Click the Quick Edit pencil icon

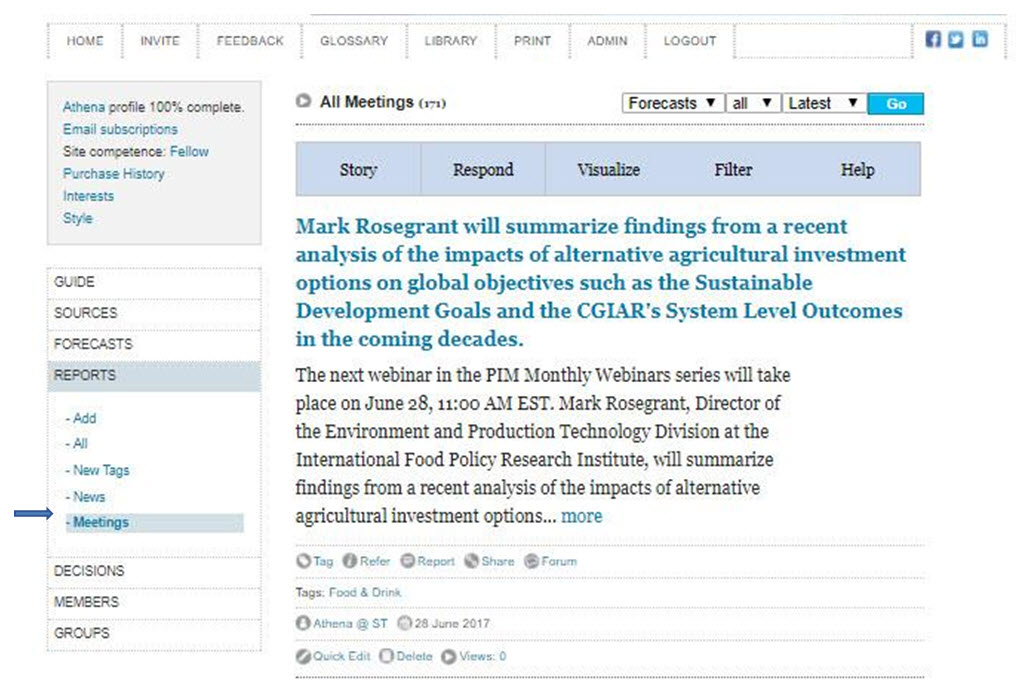tap(303, 656)
